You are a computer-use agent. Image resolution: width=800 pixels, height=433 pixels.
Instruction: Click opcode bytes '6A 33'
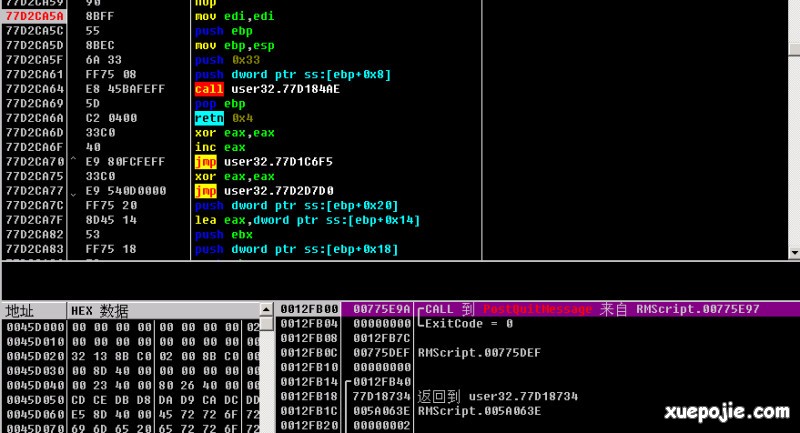point(104,60)
